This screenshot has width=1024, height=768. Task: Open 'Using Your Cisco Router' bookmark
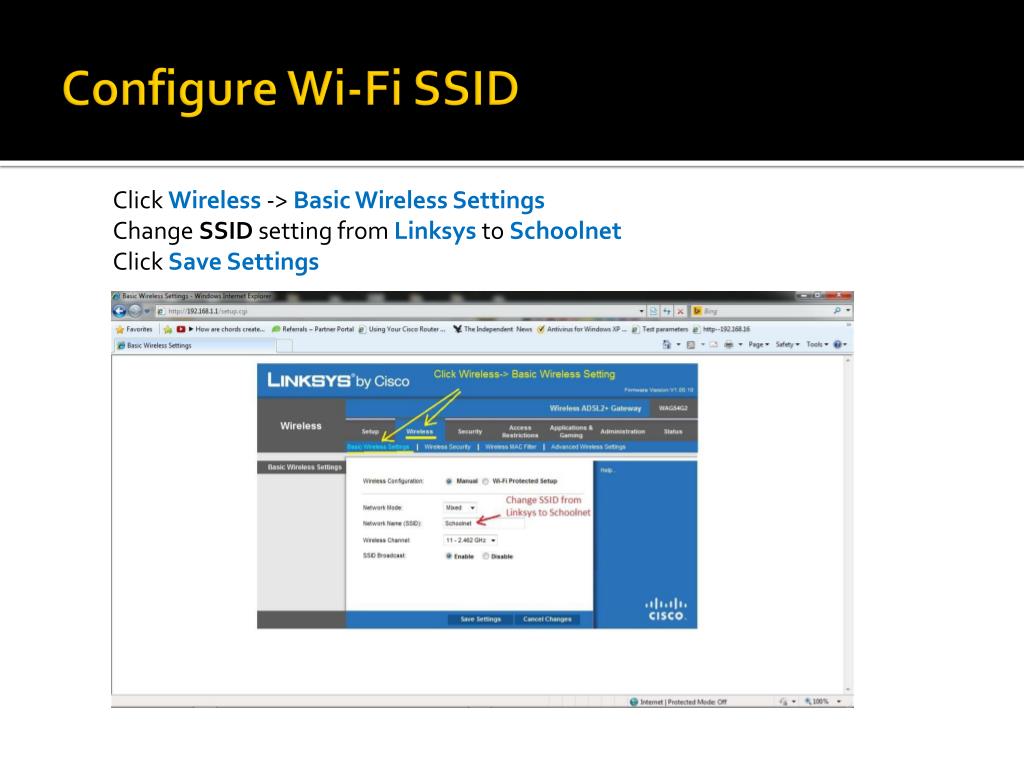[402, 329]
